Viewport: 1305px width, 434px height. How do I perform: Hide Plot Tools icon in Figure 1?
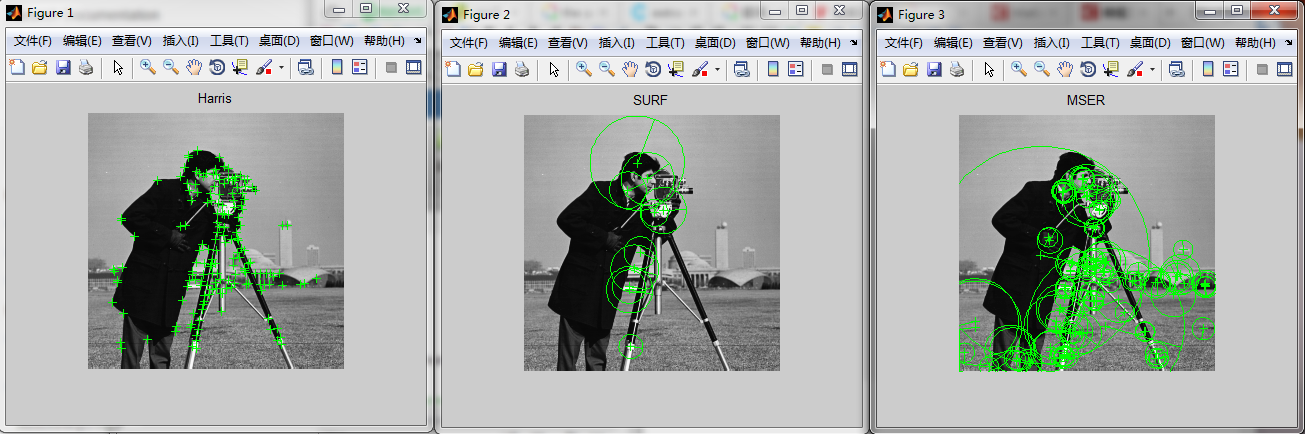[x=391, y=68]
